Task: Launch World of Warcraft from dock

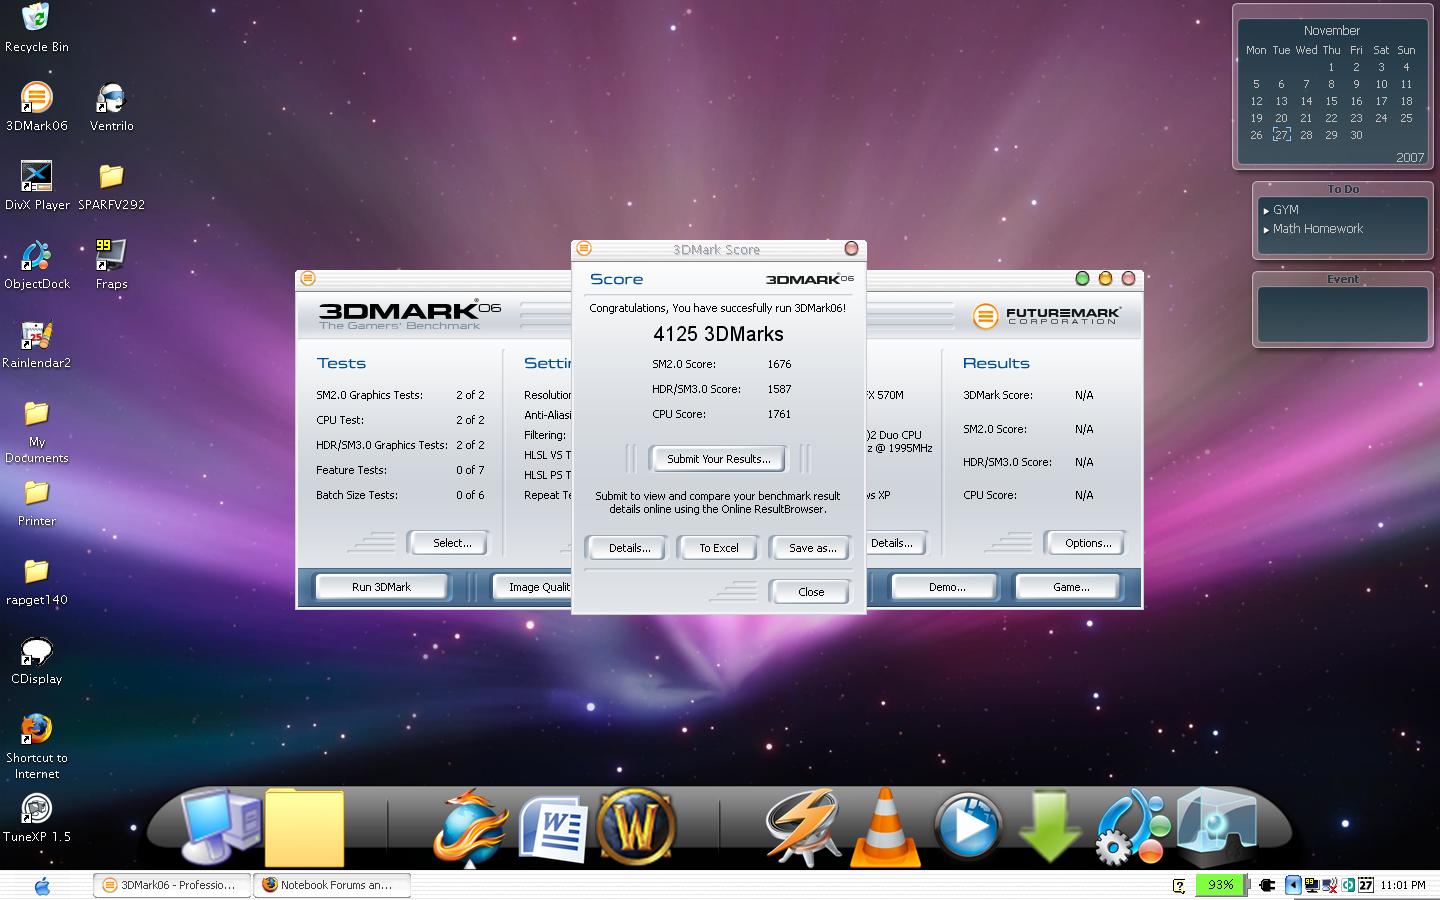Action: [636, 826]
